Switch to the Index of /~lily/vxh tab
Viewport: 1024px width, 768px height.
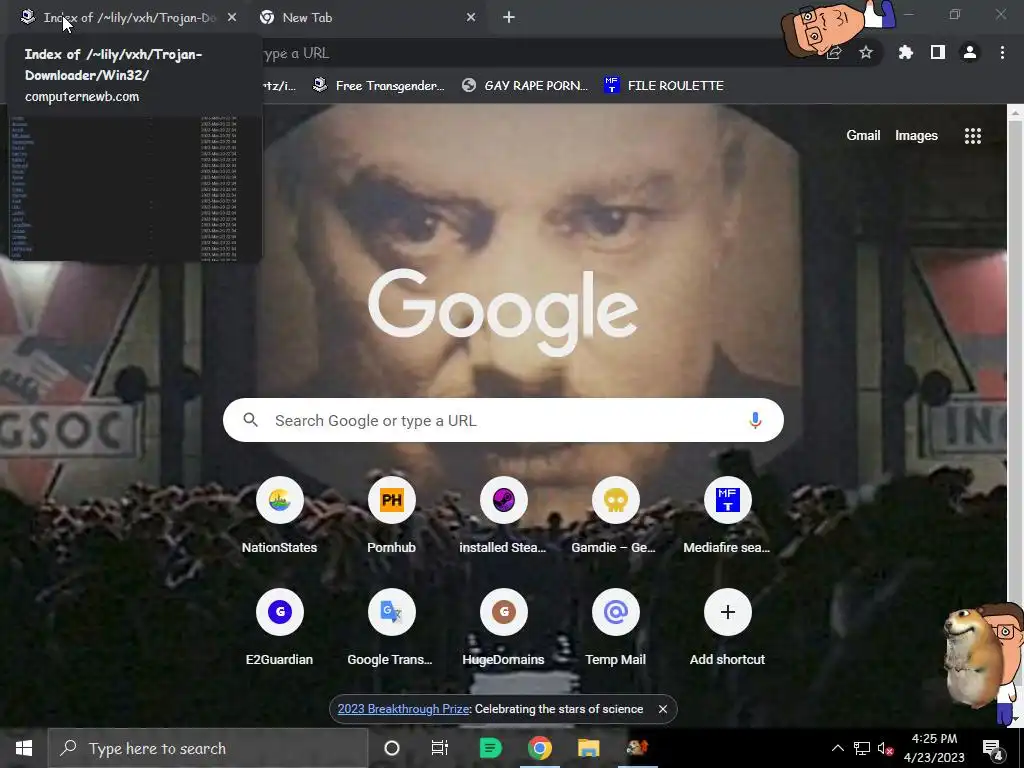click(127, 18)
